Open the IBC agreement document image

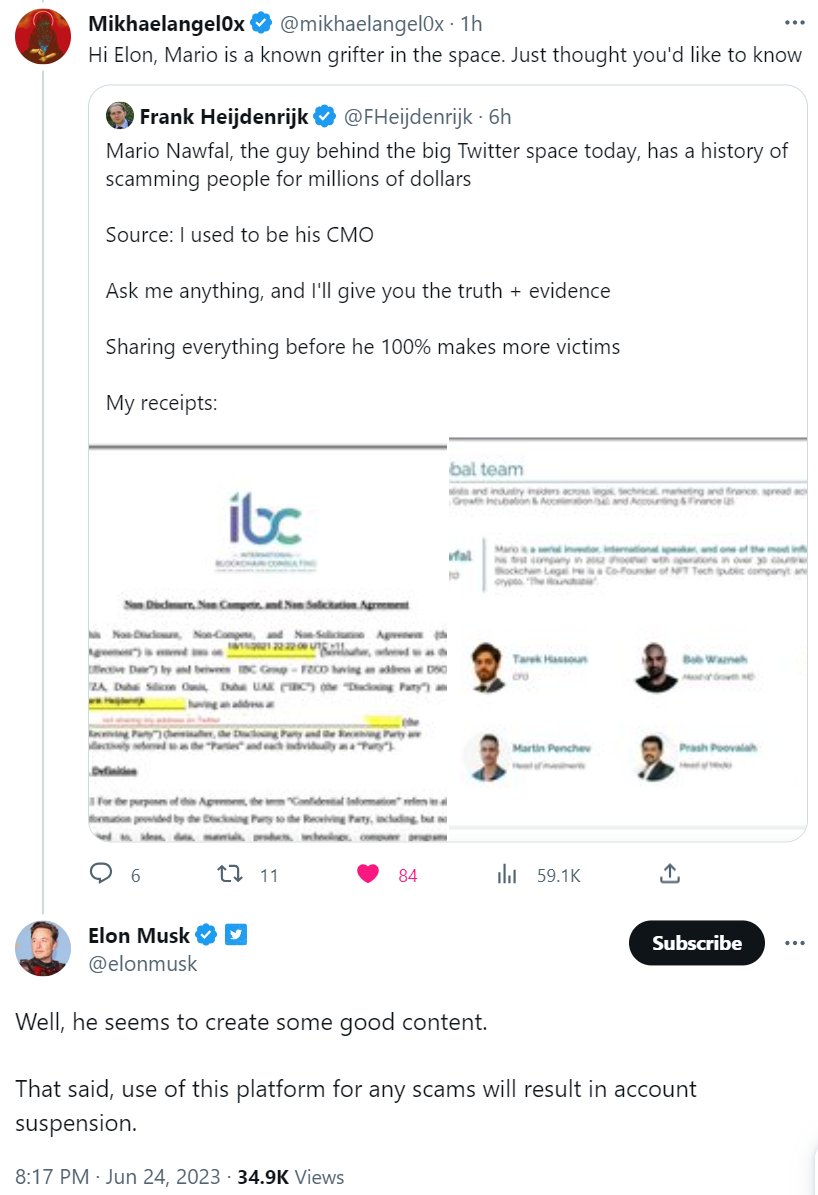coord(268,640)
